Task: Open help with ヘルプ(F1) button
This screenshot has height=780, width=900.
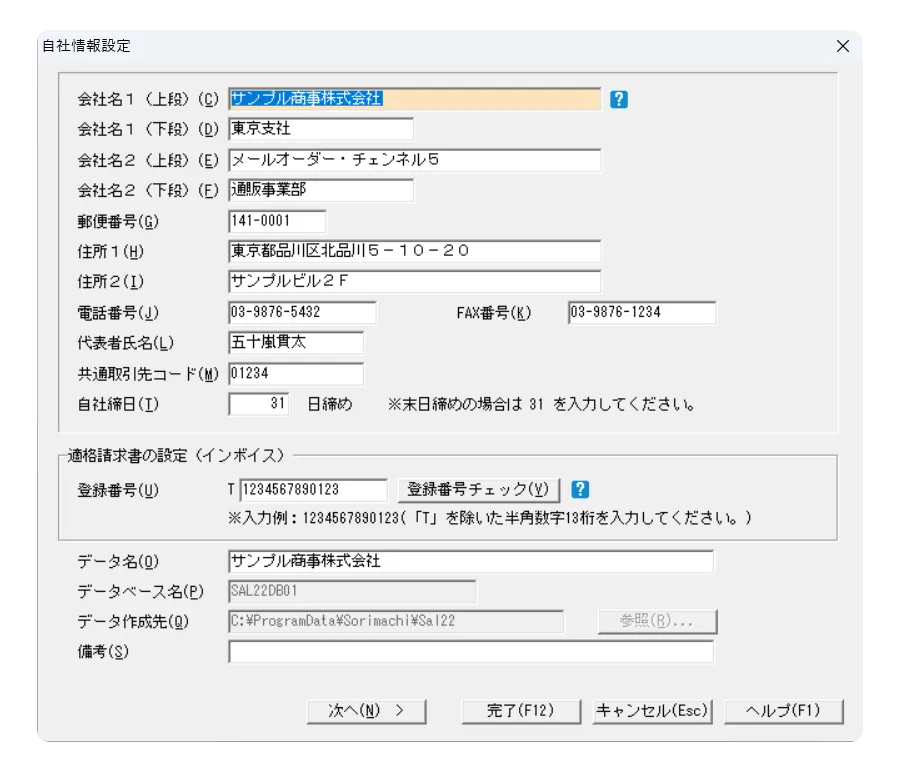Action: point(783,711)
